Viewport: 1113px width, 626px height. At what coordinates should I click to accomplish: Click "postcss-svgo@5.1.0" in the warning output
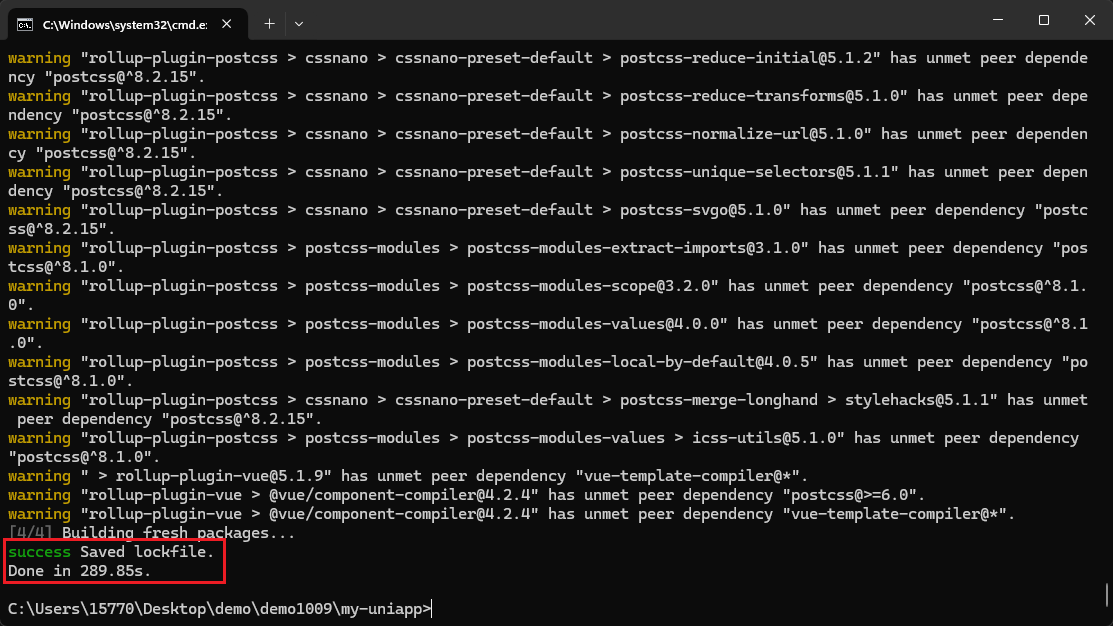[x=705, y=210]
